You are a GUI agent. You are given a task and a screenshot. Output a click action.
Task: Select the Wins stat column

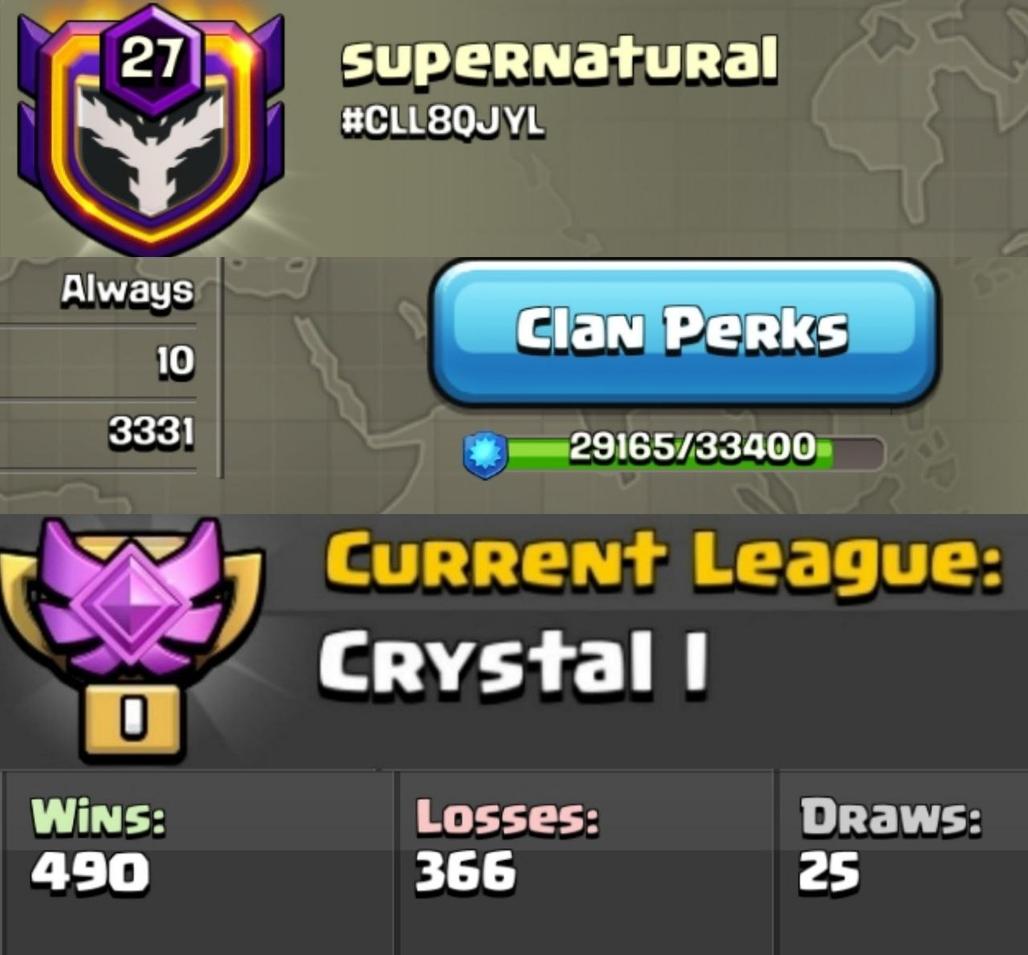tap(199, 862)
